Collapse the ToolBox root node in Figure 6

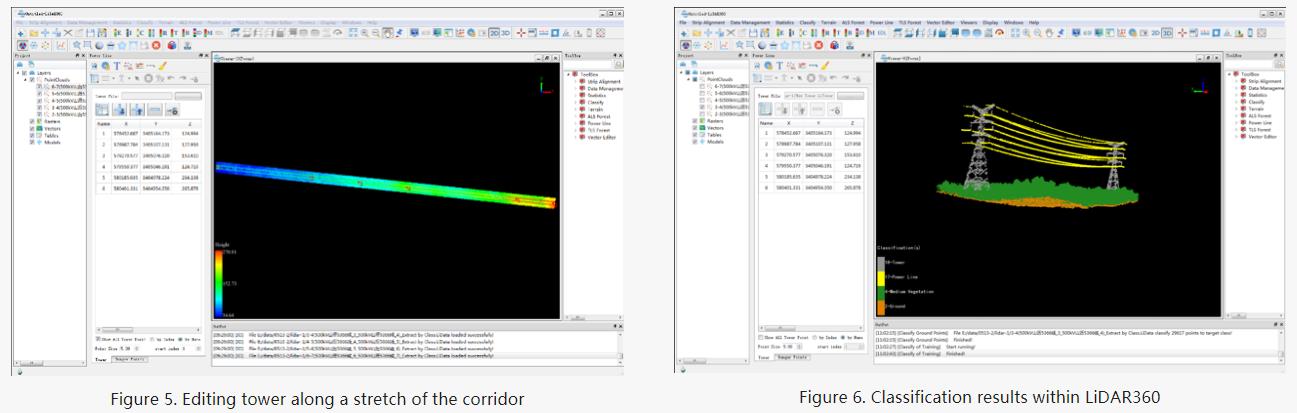pyautogui.click(x=1229, y=74)
